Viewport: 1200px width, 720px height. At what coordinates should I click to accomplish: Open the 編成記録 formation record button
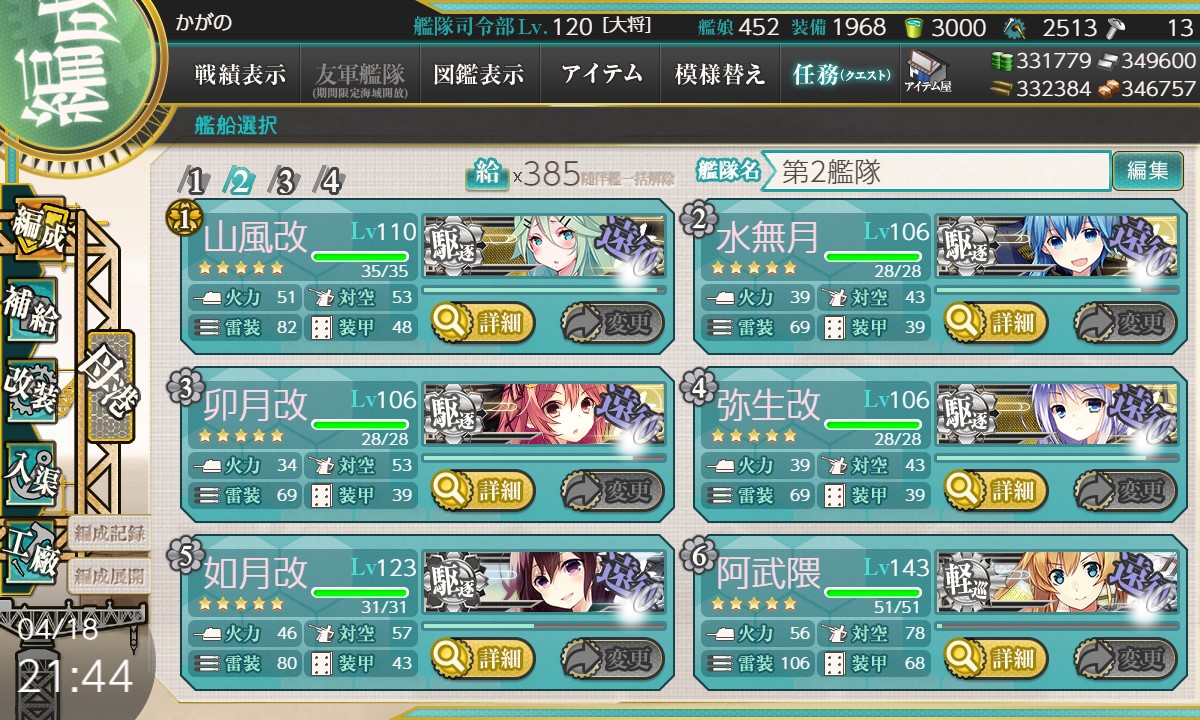[x=109, y=532]
